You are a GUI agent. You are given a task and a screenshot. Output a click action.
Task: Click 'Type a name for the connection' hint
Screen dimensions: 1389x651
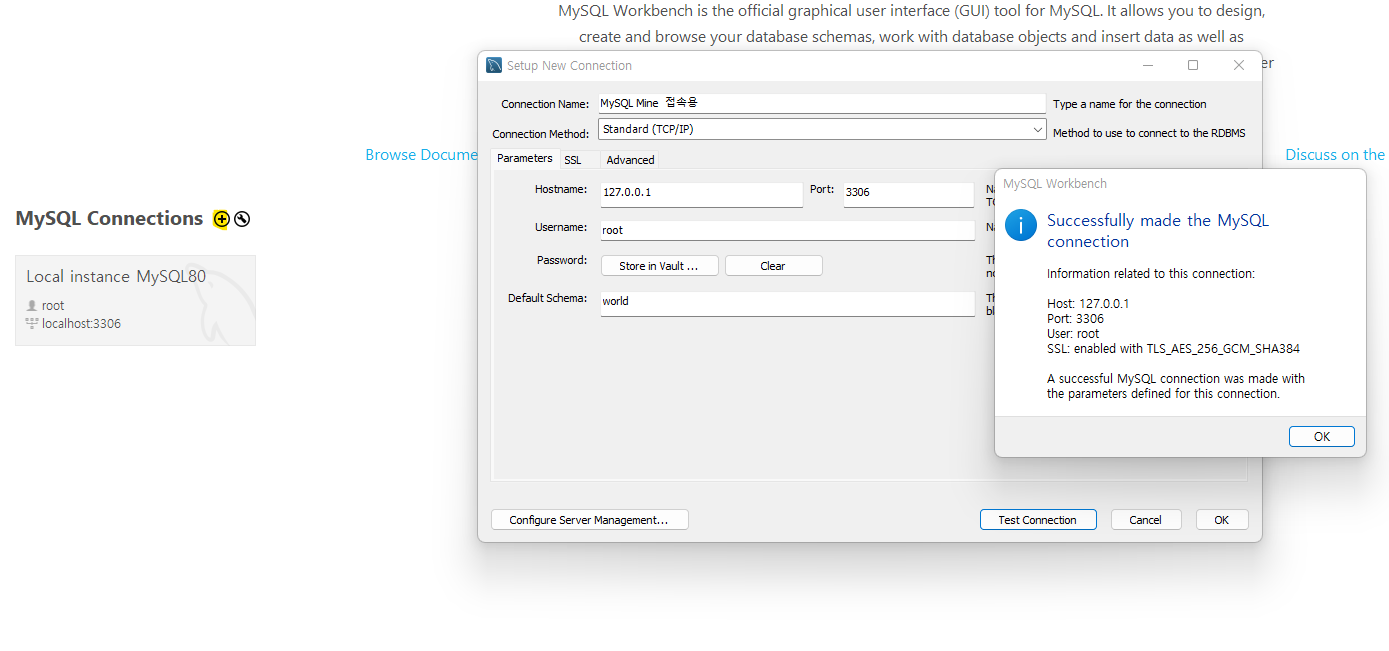1130,104
